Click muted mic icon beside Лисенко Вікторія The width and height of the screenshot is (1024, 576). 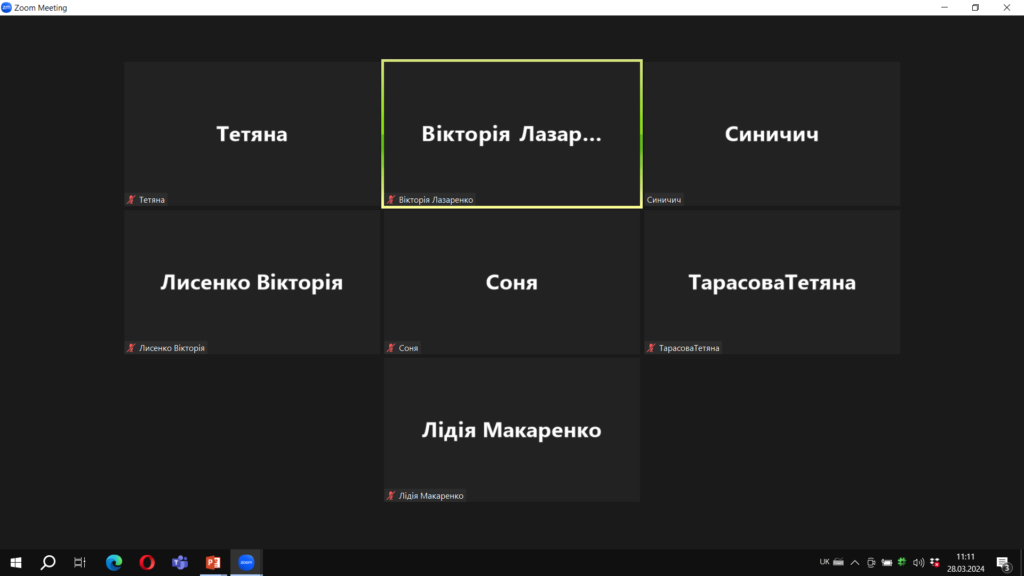131,348
